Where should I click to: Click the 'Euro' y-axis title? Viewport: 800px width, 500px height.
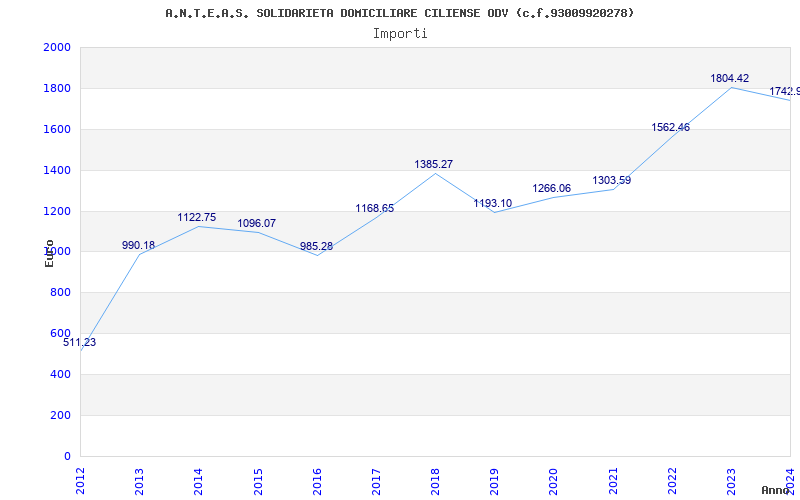49,254
